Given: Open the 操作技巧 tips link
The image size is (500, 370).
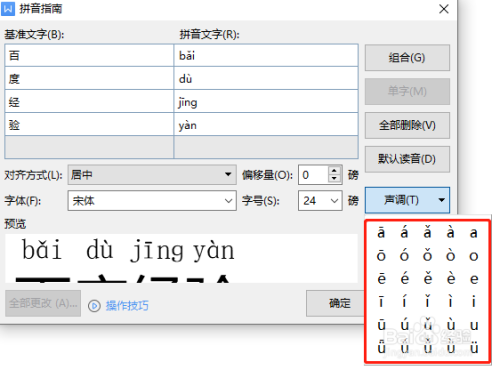Looking at the screenshot, I should click(x=127, y=306).
